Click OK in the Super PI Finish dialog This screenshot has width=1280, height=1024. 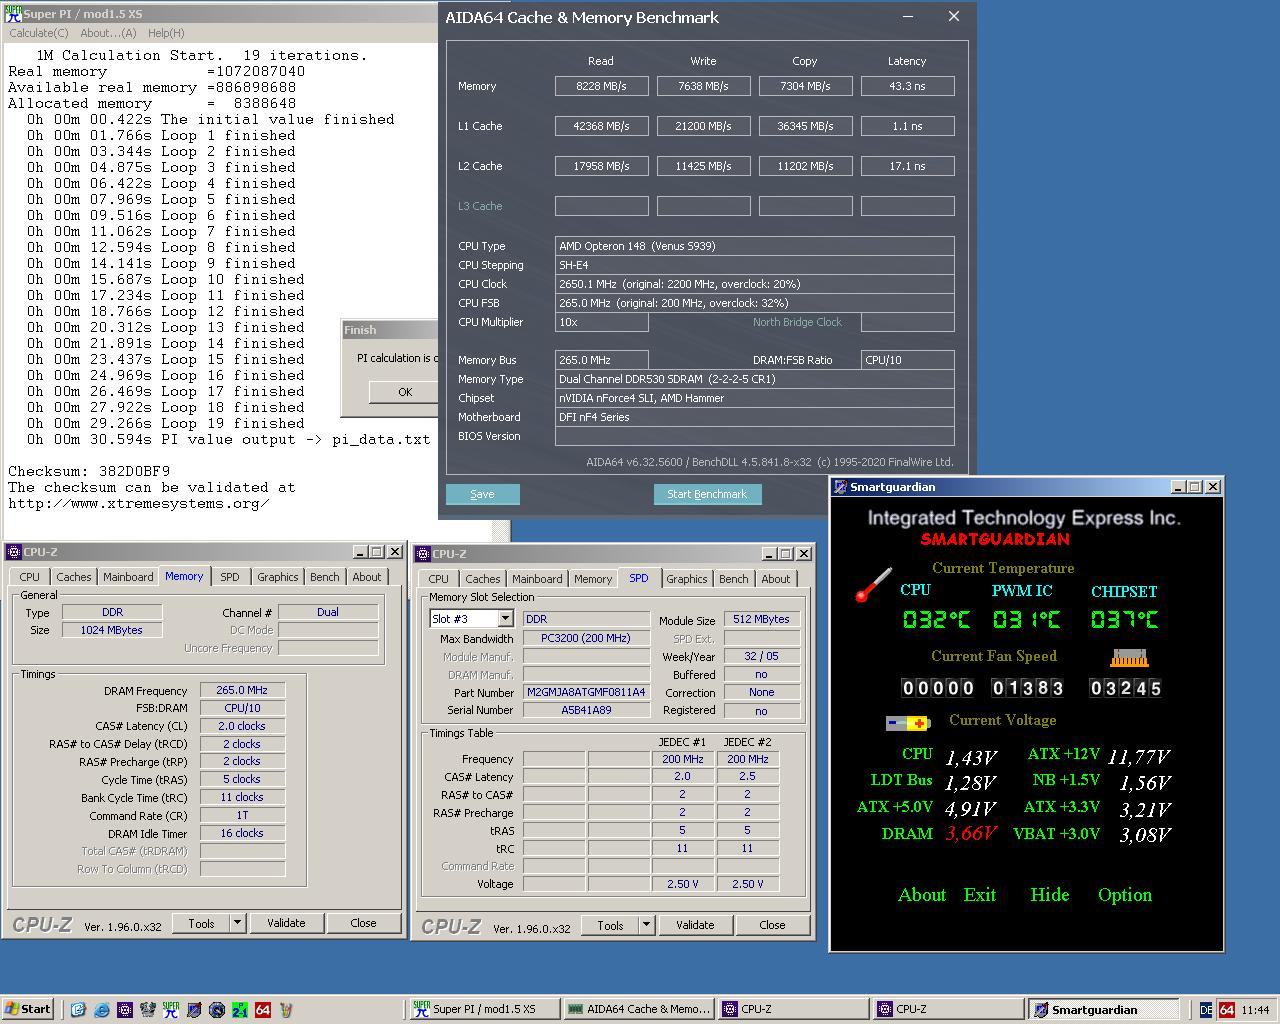point(405,392)
